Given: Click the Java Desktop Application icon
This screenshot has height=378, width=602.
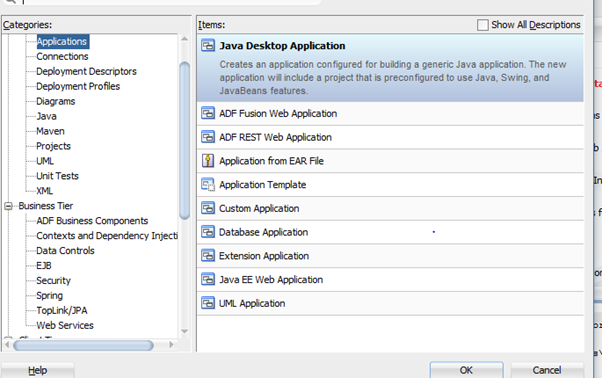Looking at the screenshot, I should click(x=208, y=46).
